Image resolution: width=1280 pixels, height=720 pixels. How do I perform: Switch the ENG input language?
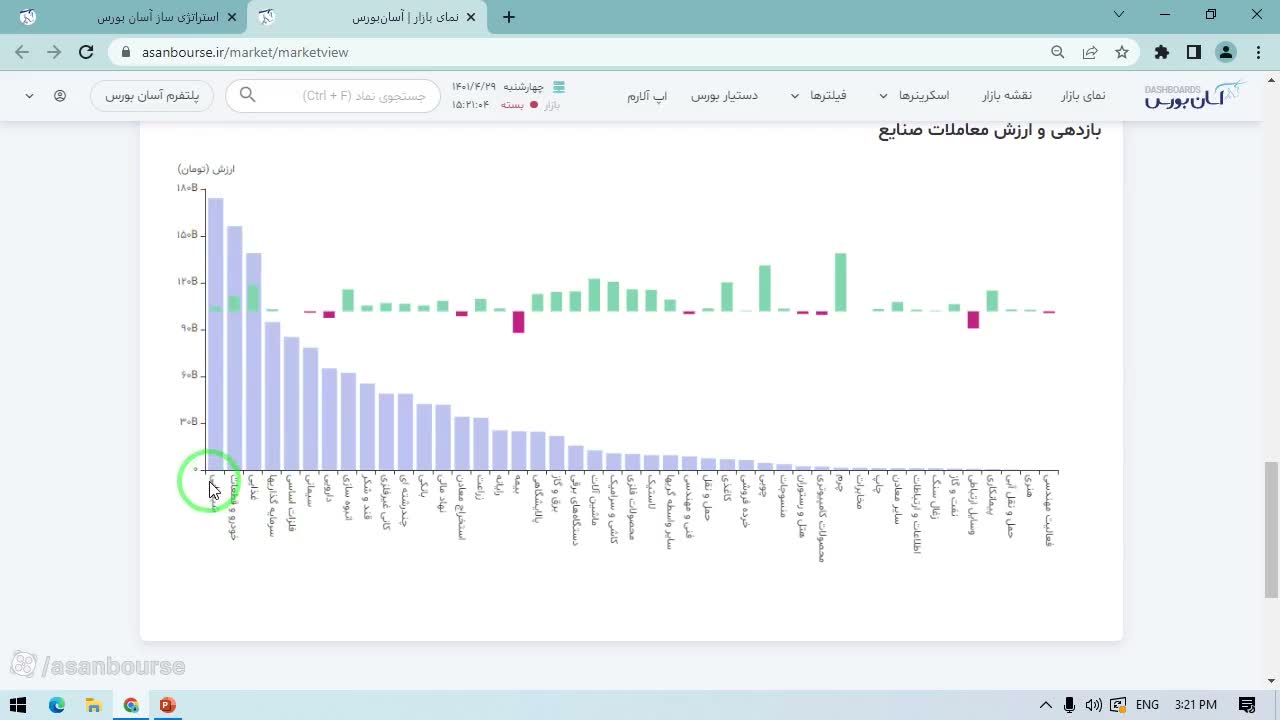[x=1147, y=705]
